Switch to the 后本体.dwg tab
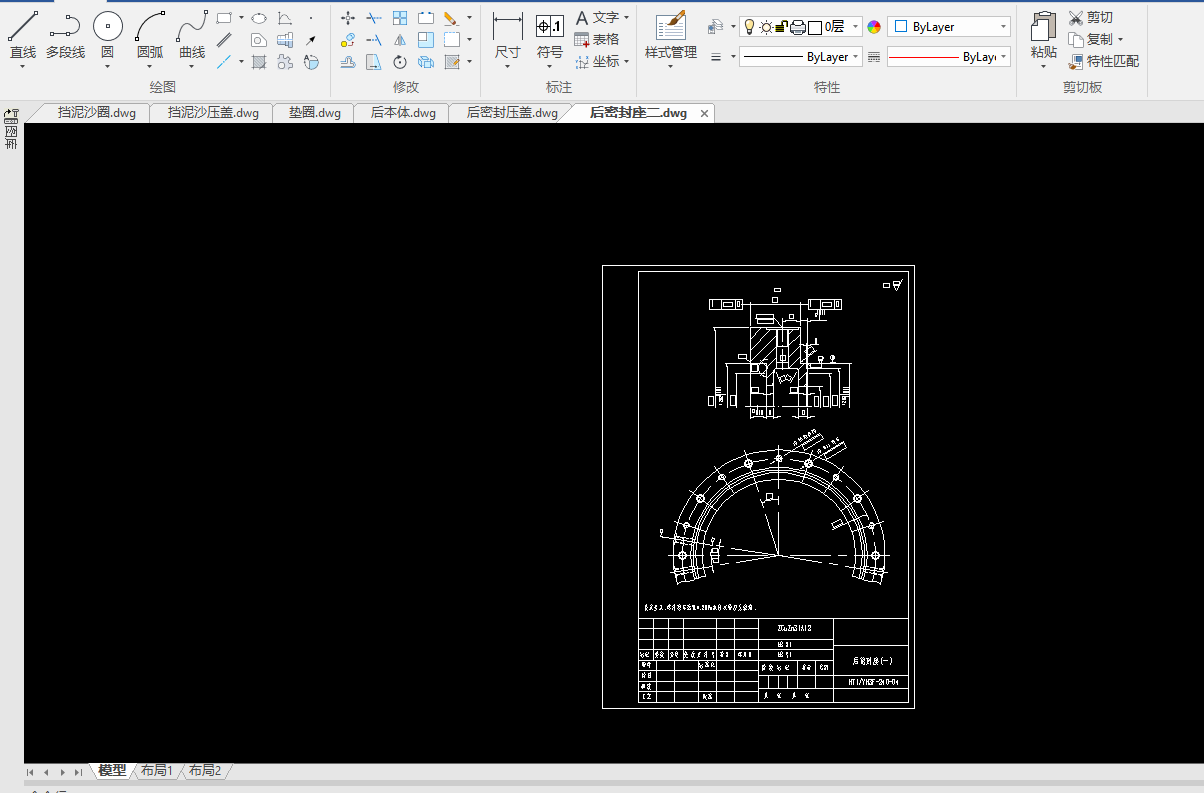The height and width of the screenshot is (793, 1204). 403,113
